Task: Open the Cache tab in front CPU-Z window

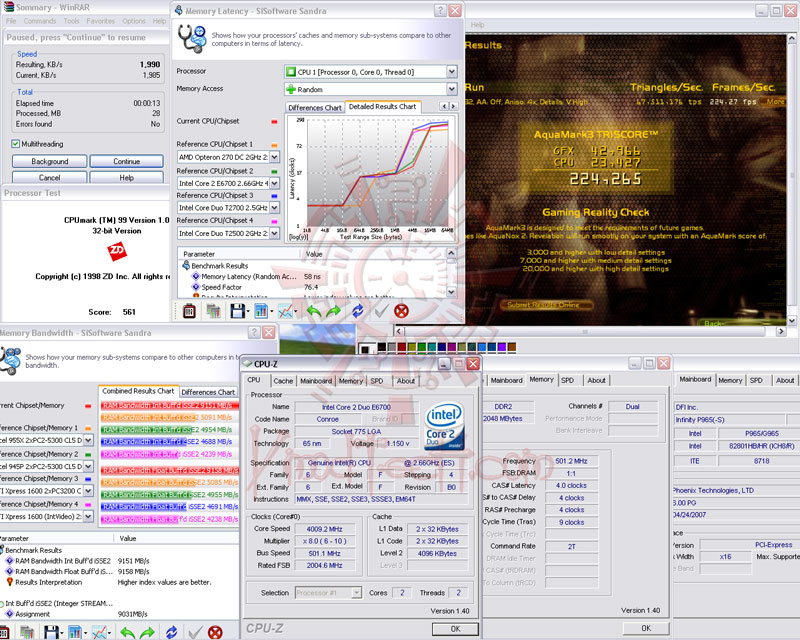Action: click(283, 381)
